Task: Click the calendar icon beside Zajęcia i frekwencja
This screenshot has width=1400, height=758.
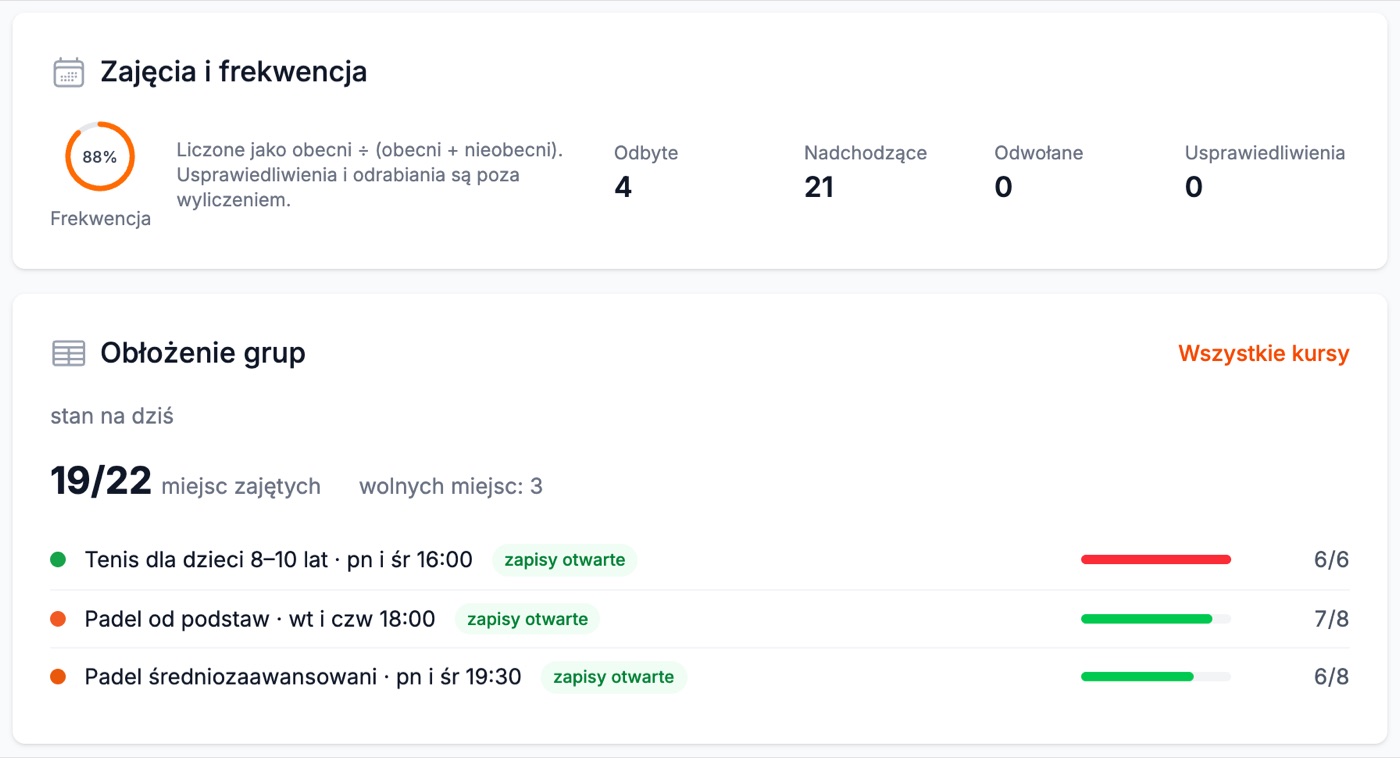Action: [68, 72]
